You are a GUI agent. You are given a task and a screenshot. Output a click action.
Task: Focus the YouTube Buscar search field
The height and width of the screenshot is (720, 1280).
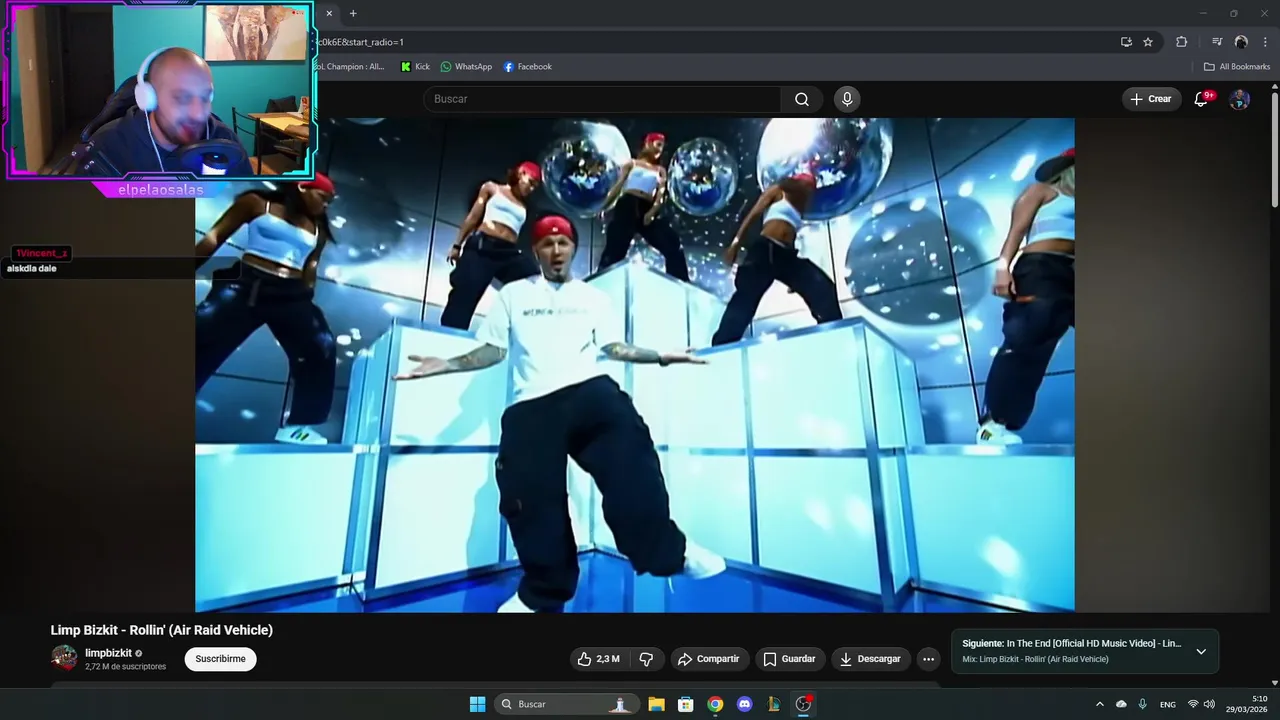coord(602,99)
